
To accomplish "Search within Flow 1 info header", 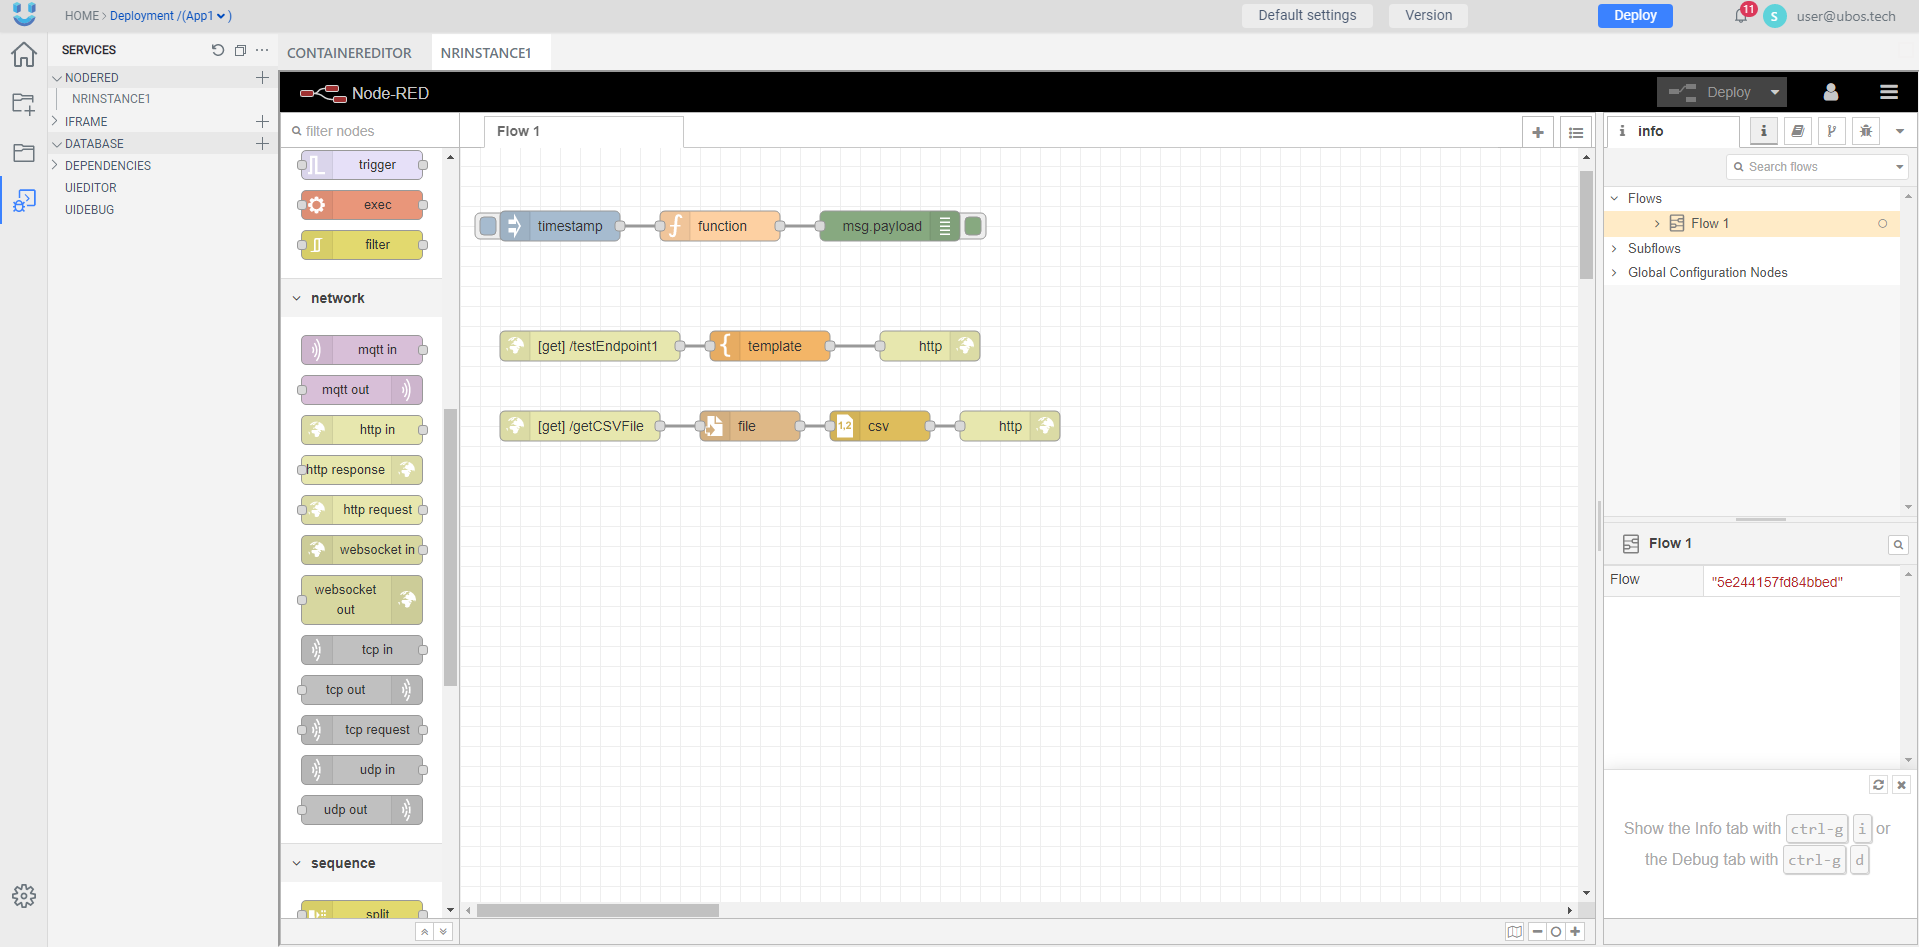I will point(1898,545).
